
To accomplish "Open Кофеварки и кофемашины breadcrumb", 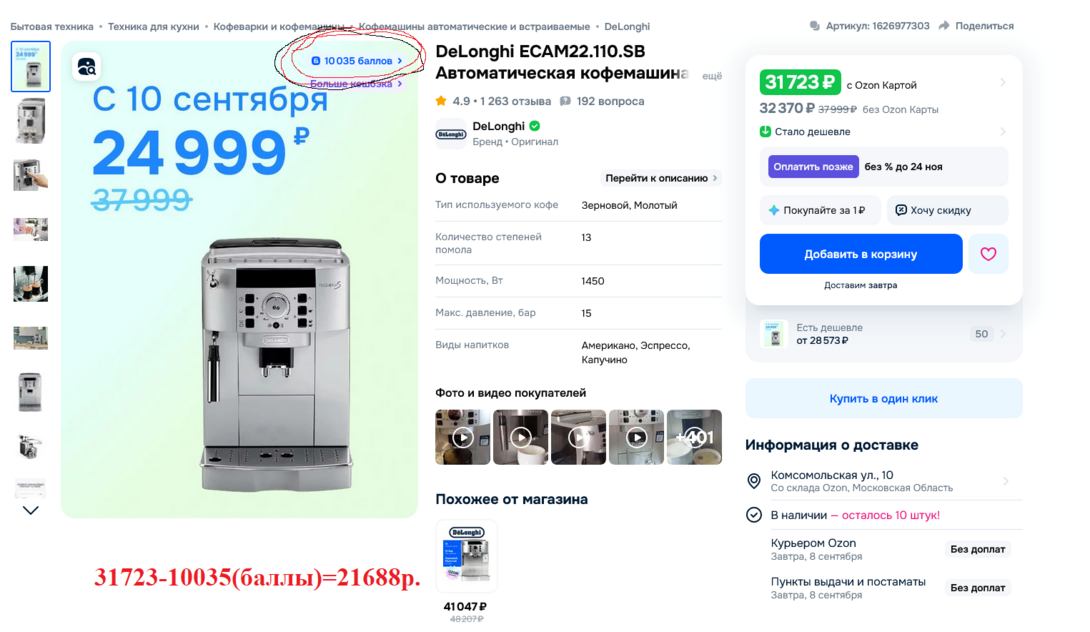I will 279,26.
